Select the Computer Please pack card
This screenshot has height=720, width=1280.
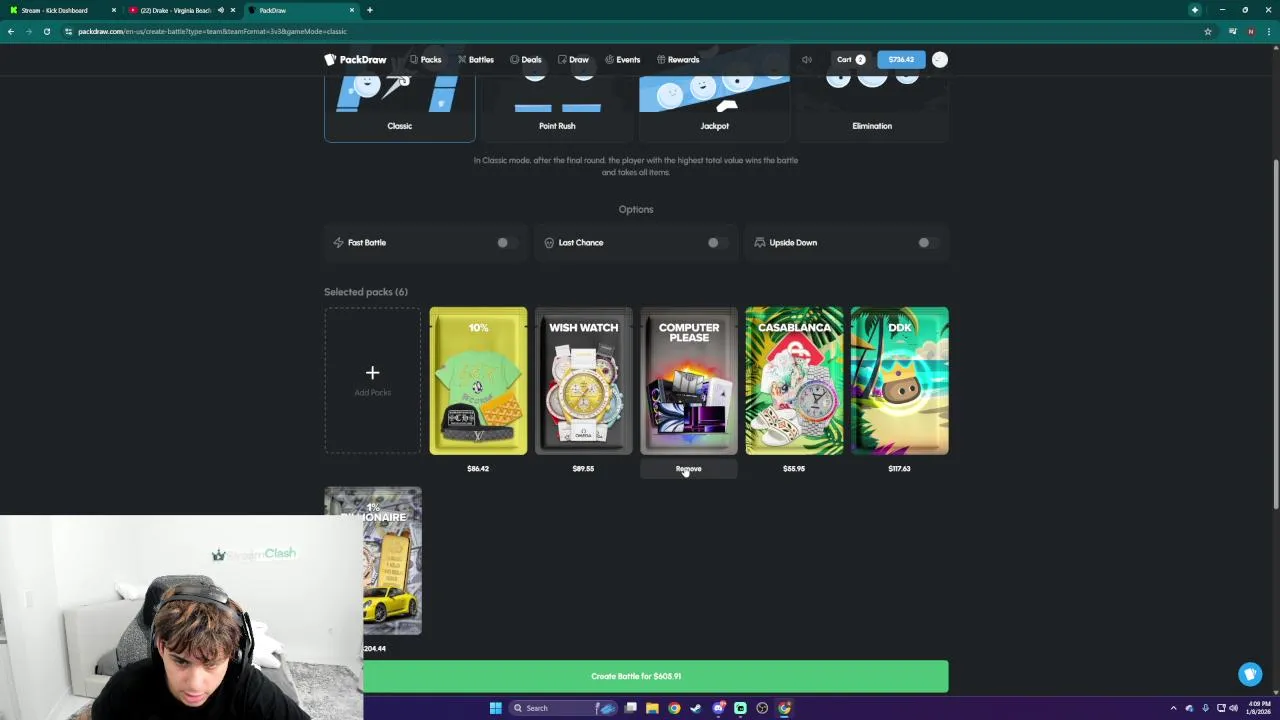pos(689,380)
